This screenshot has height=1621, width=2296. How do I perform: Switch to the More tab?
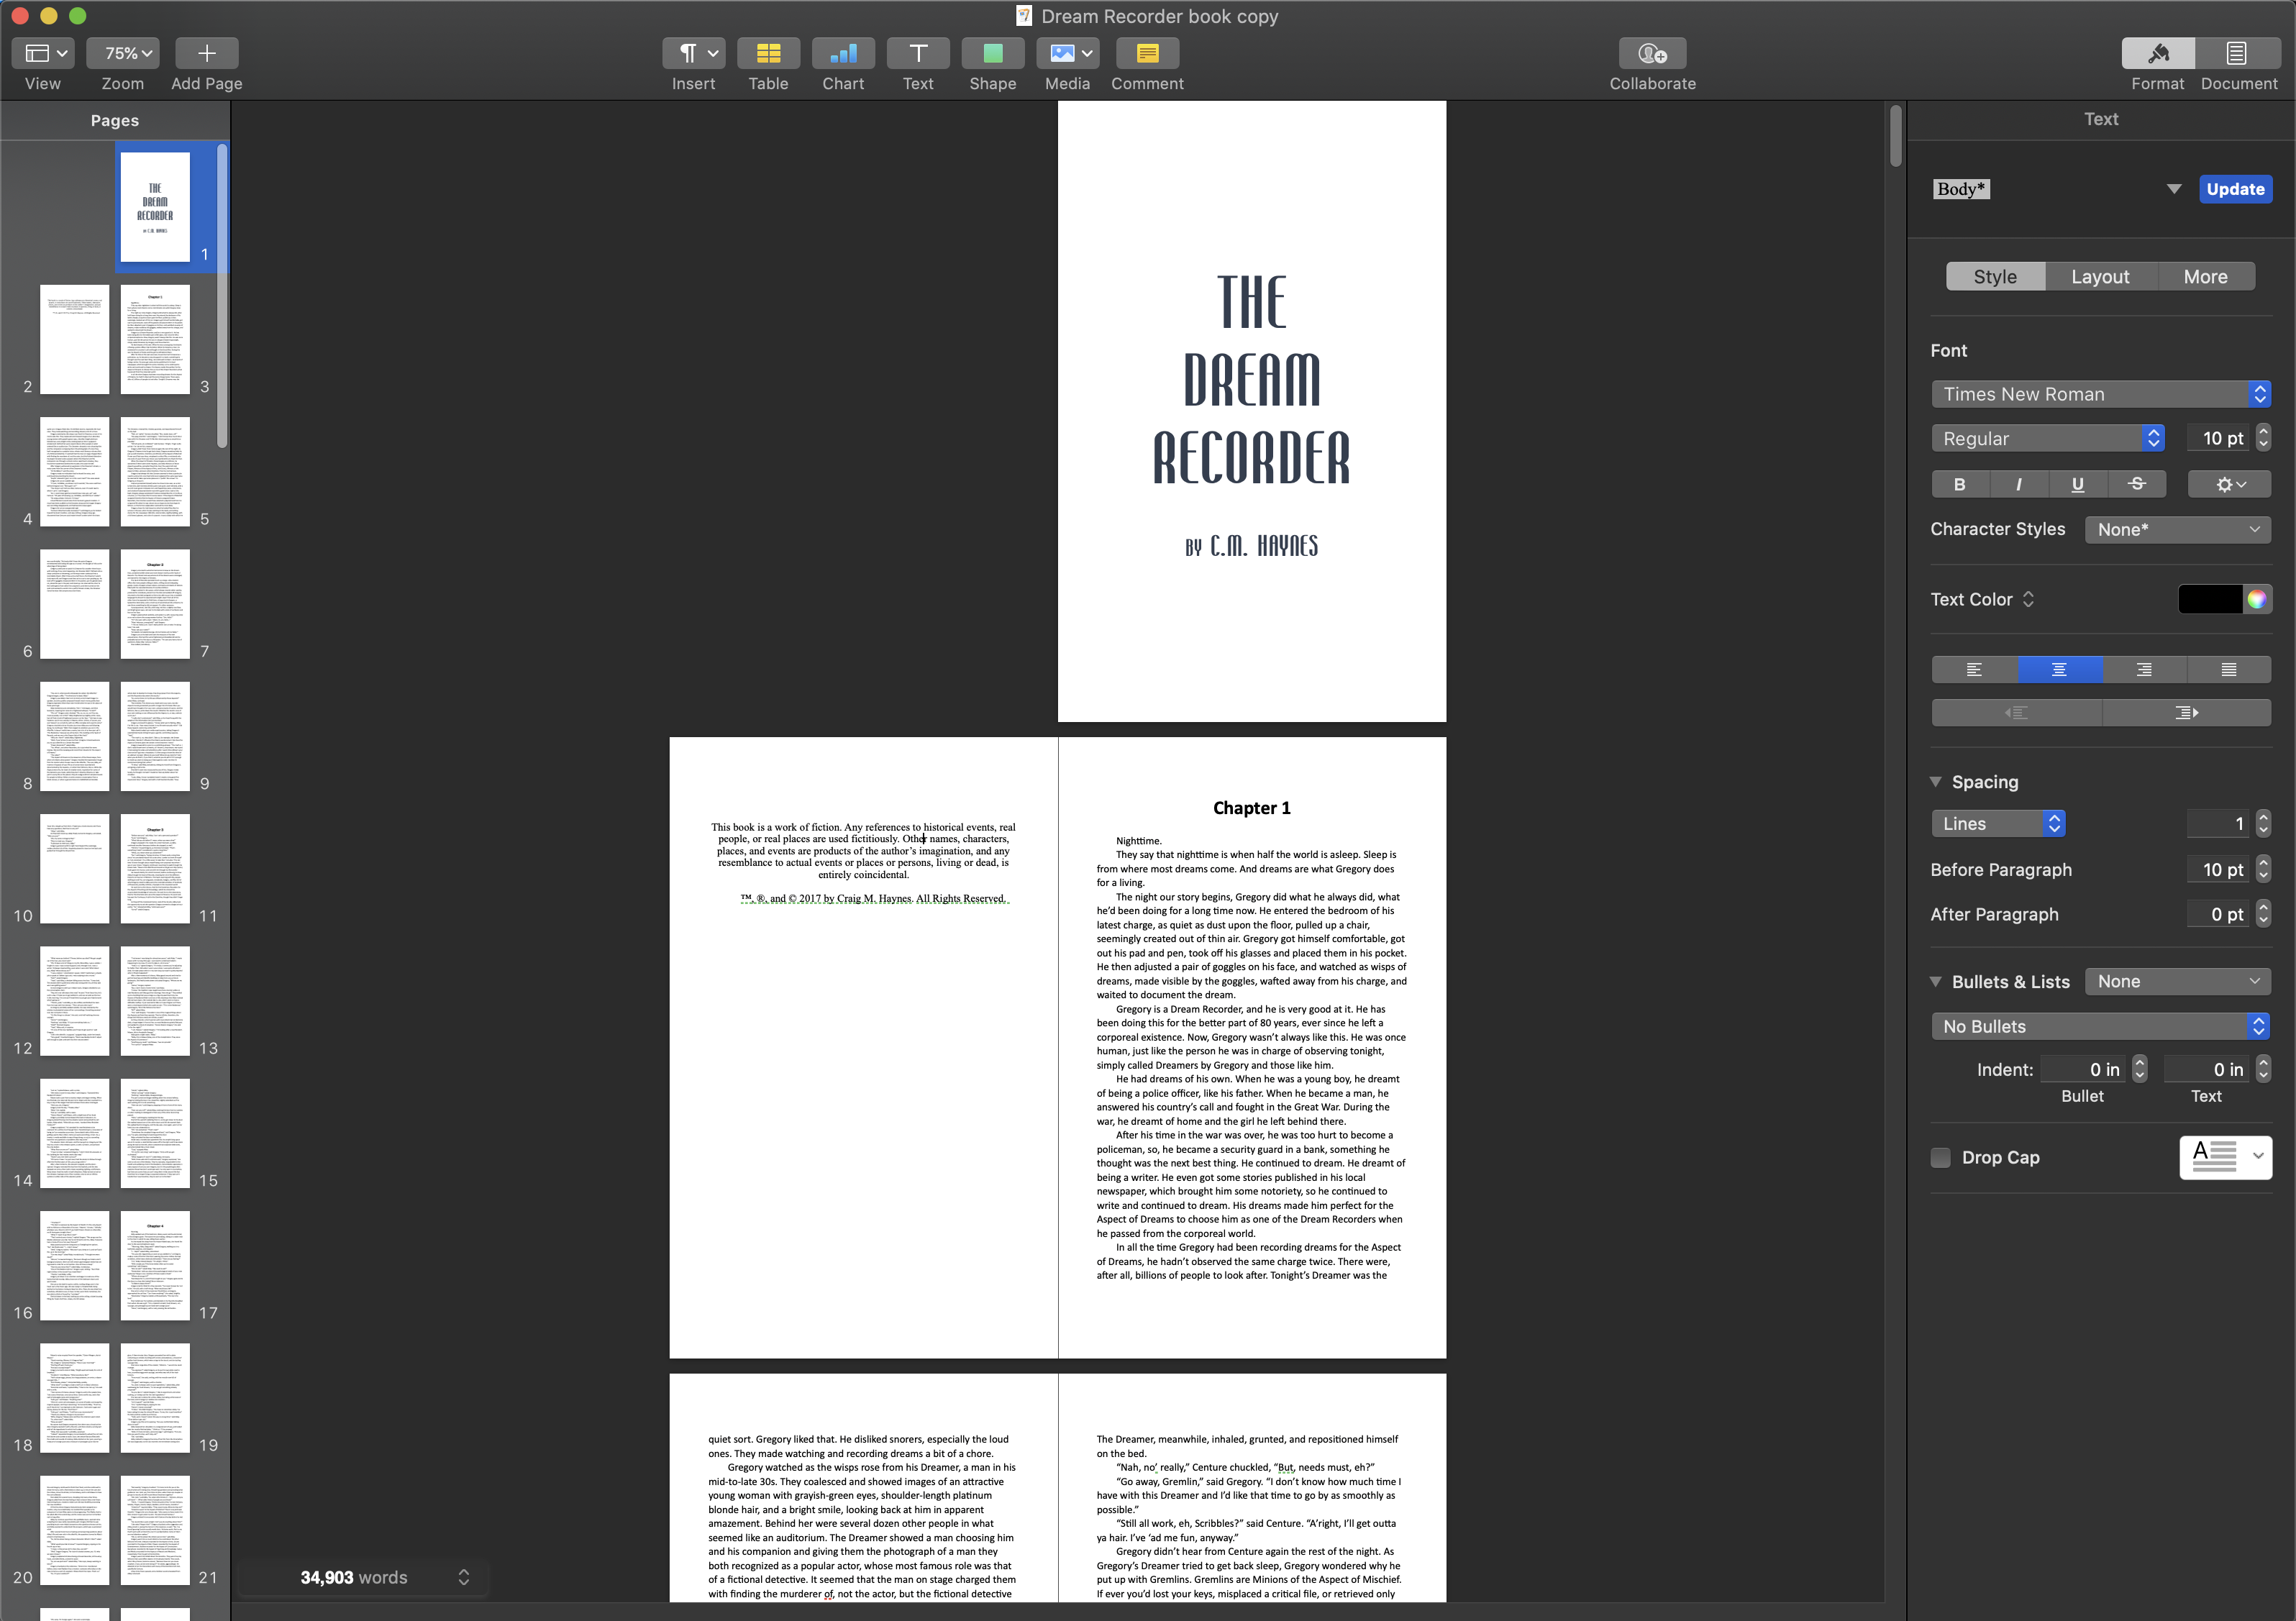pos(2205,277)
